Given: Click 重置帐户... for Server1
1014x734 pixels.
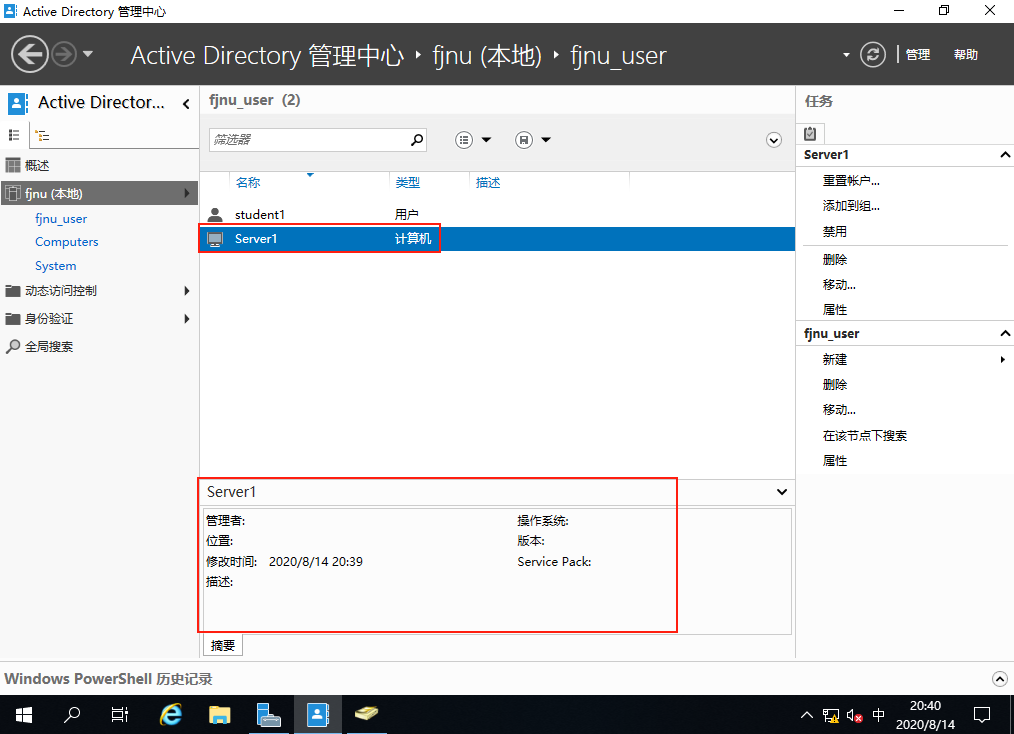Looking at the screenshot, I should tap(851, 180).
